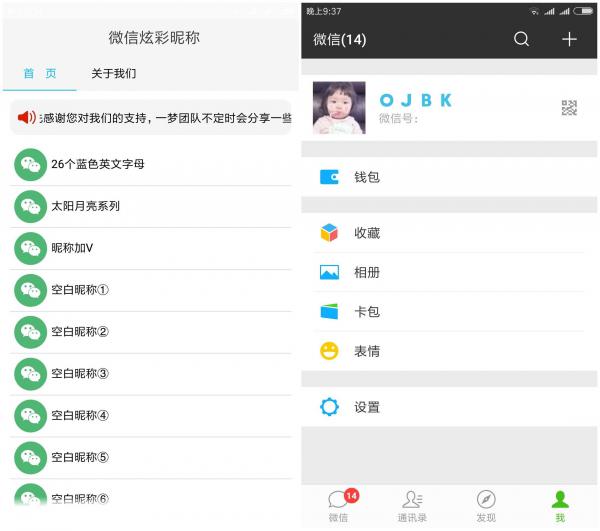Select the 我 profile tab
The height and width of the screenshot is (531, 600).
[560, 506]
